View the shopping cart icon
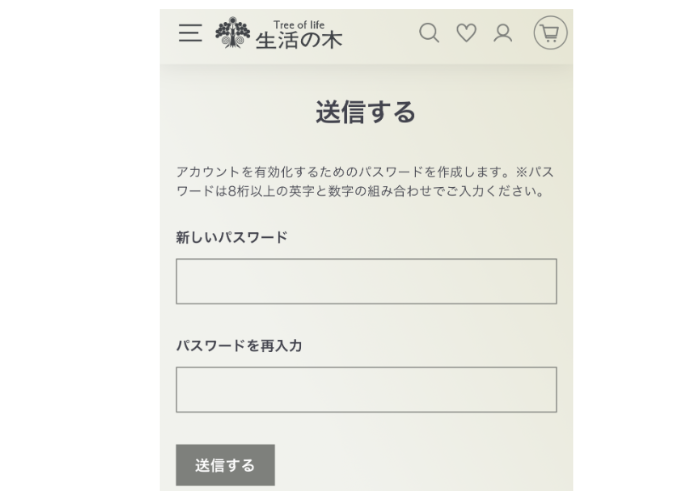 click(x=550, y=33)
